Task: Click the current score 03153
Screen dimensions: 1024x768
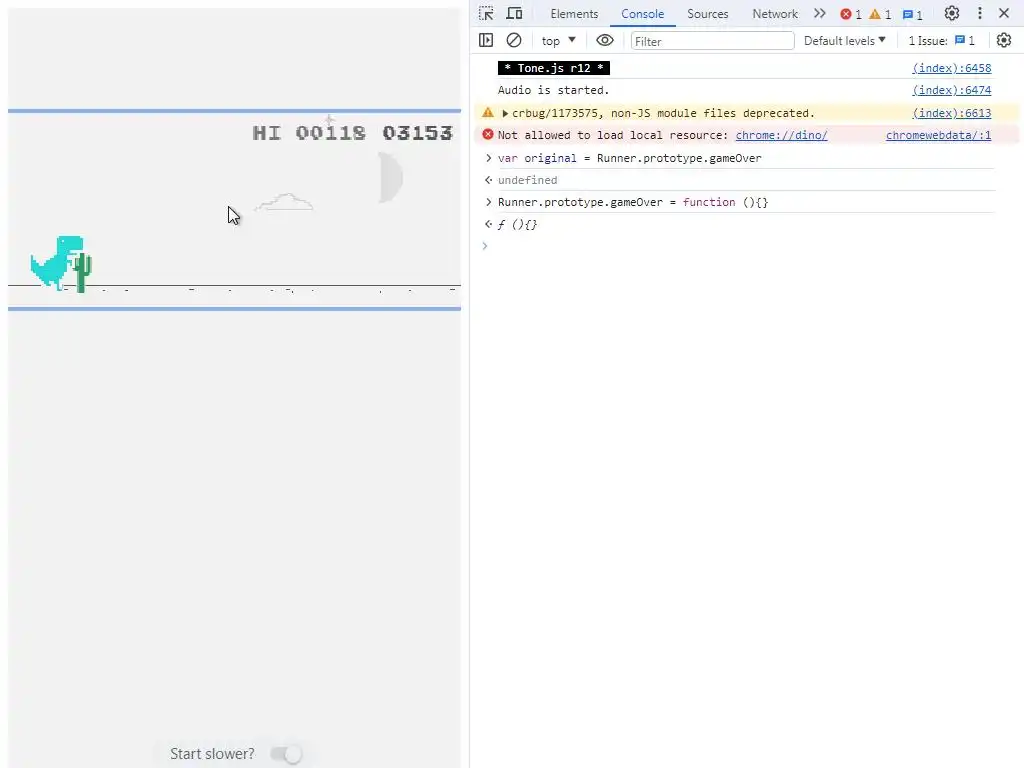Action: pos(417,133)
